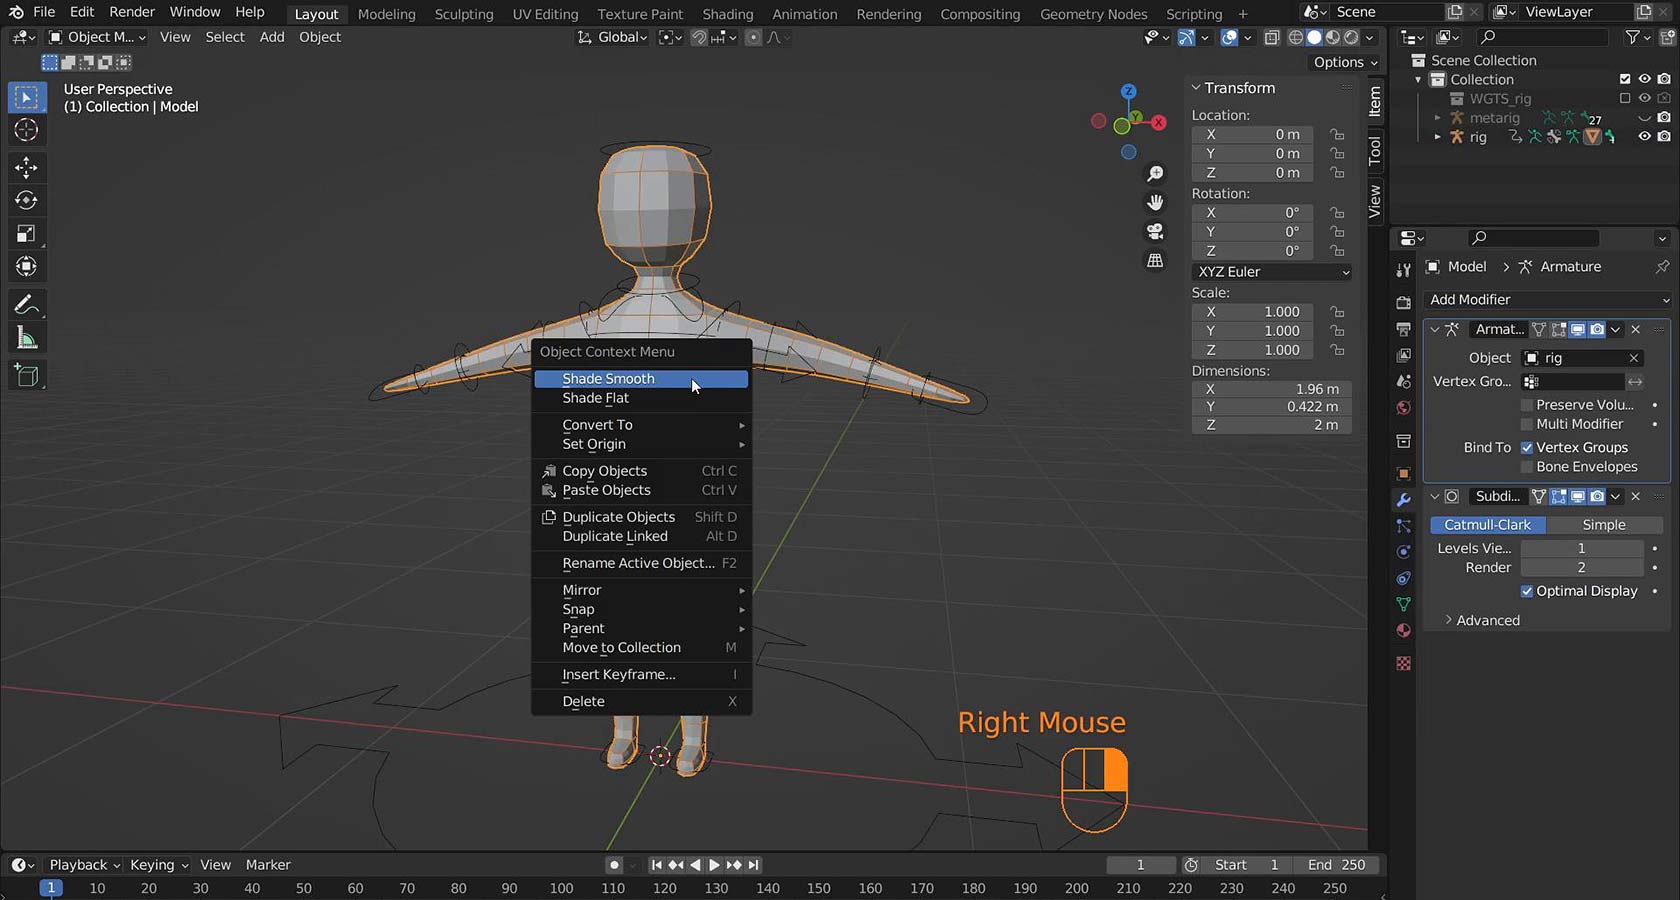Select the Move tool in the toolbar
Image resolution: width=1680 pixels, height=900 pixels.
click(27, 166)
